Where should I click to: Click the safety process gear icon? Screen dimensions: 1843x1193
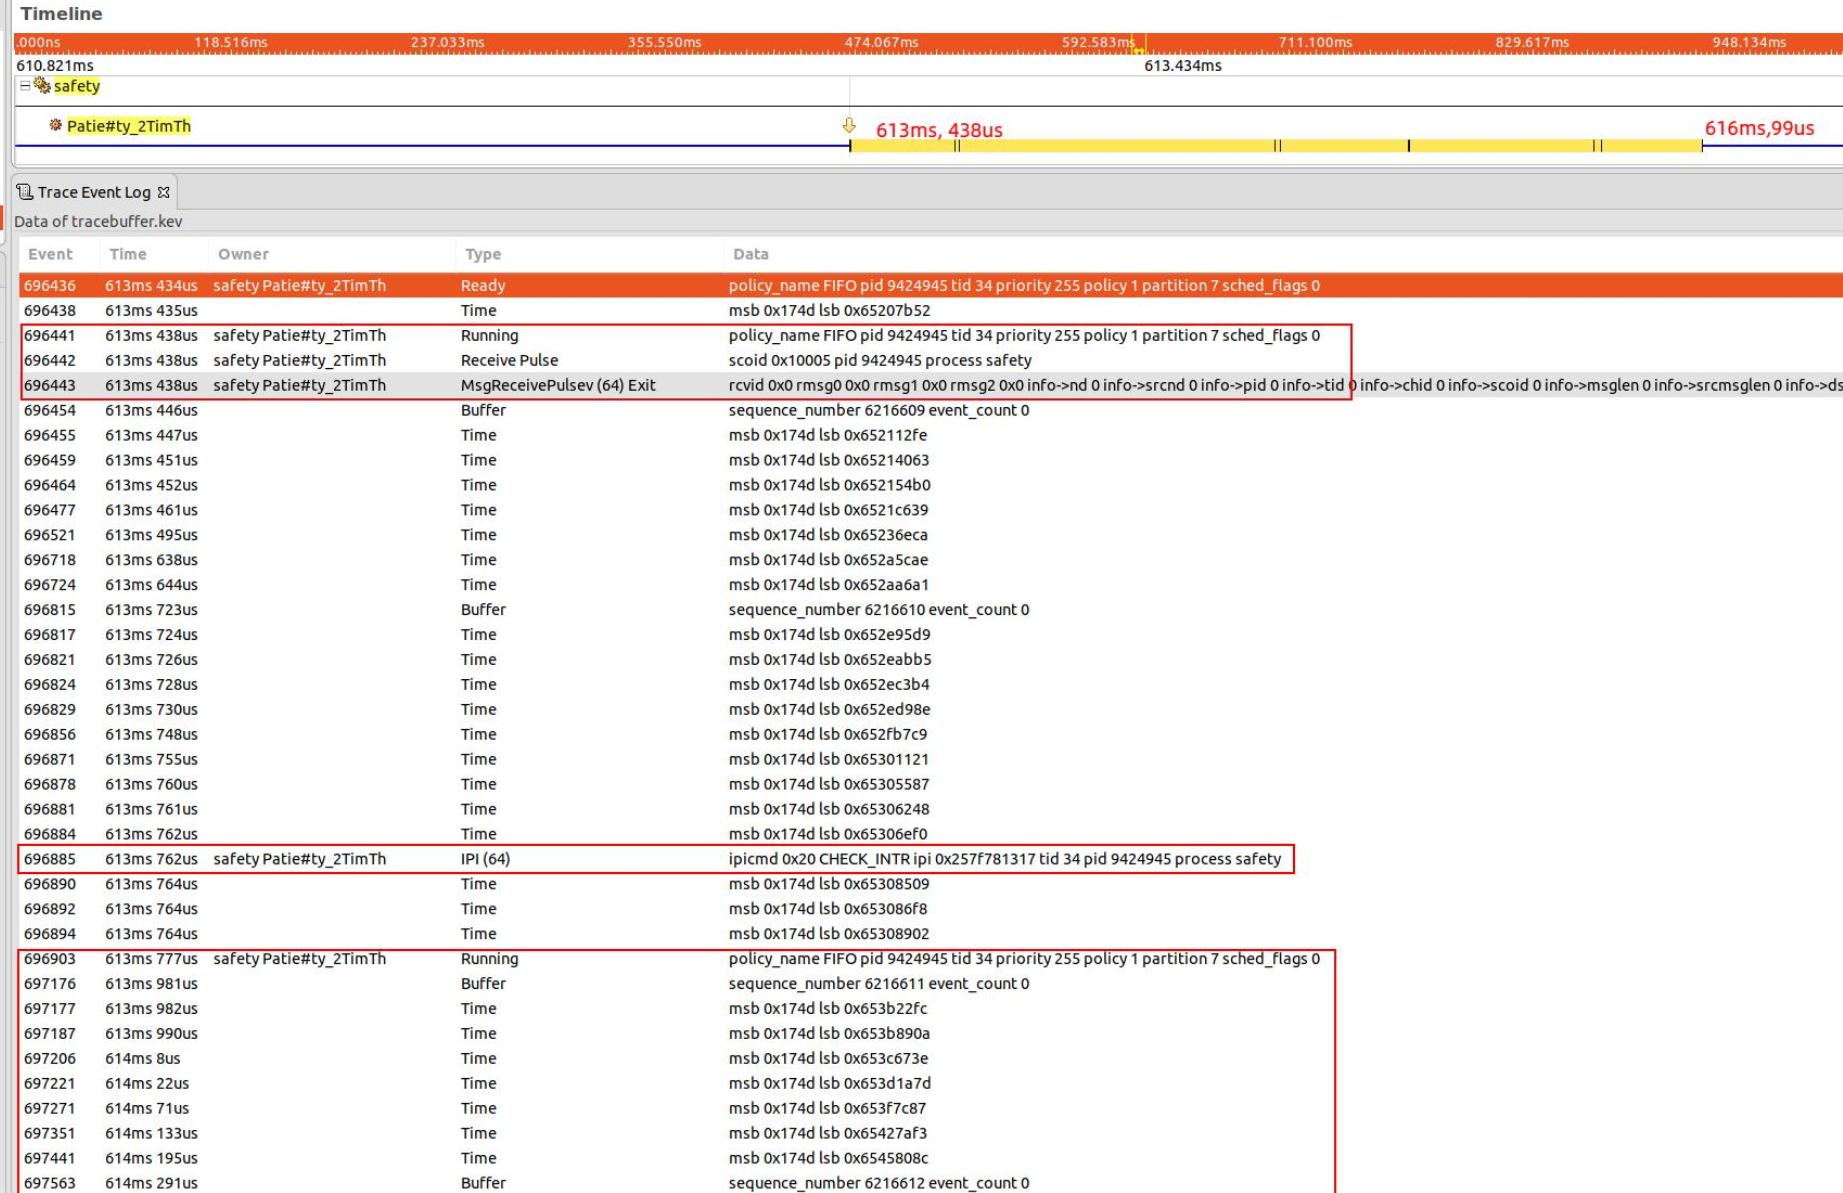42,86
